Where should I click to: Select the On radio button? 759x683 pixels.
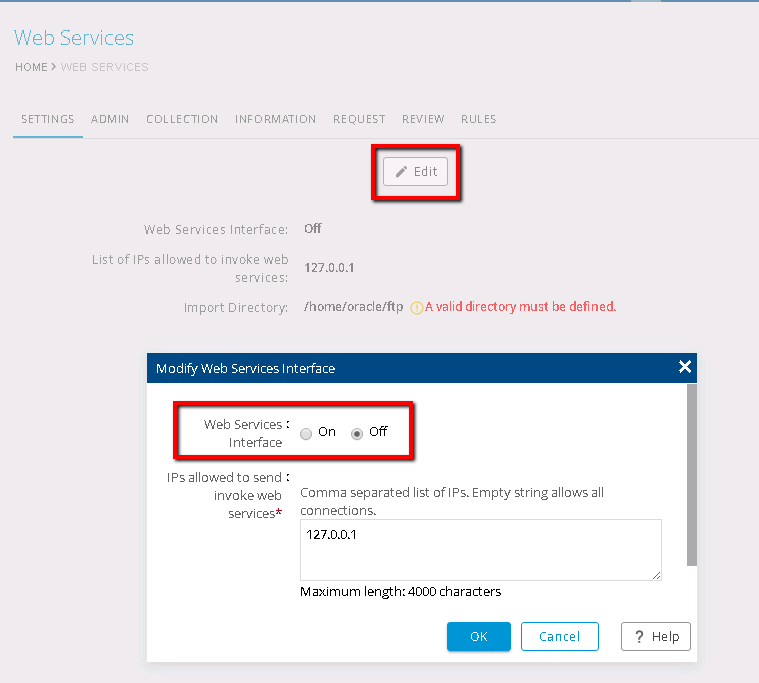point(306,433)
